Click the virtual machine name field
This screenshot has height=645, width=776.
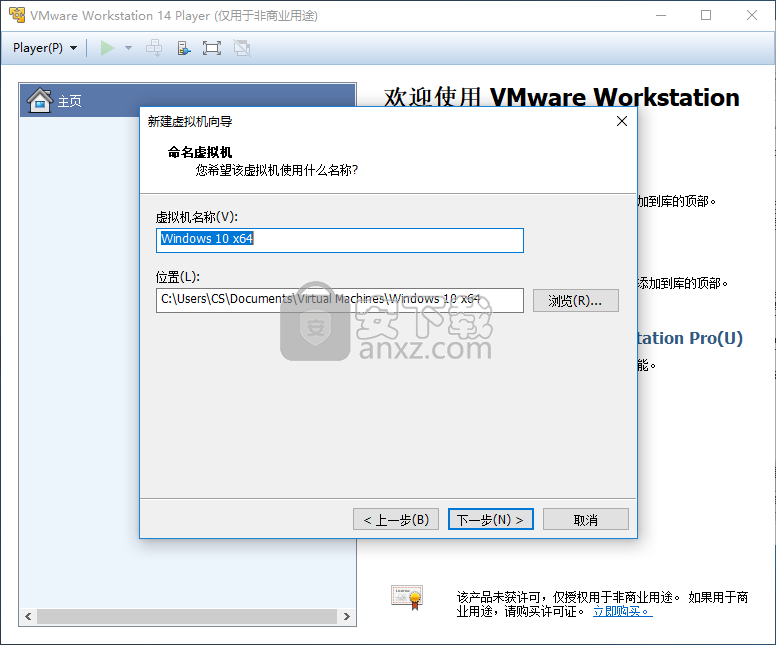click(340, 240)
